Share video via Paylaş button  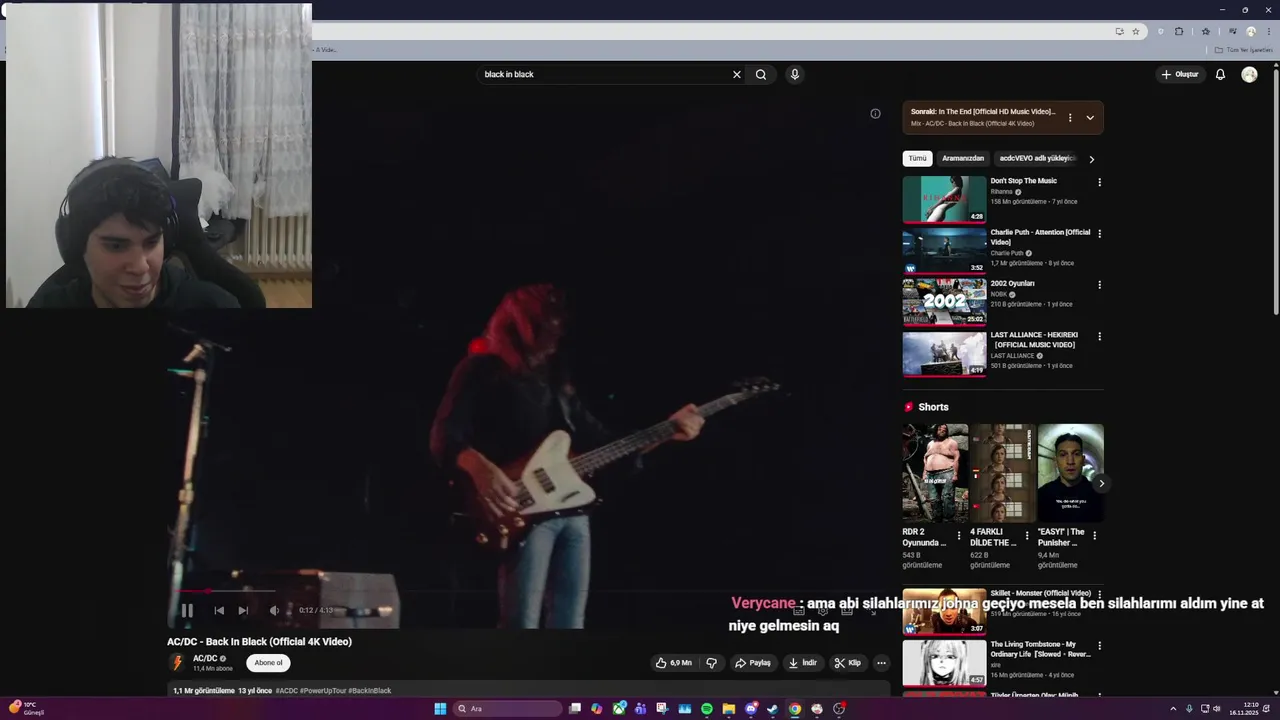pos(753,663)
